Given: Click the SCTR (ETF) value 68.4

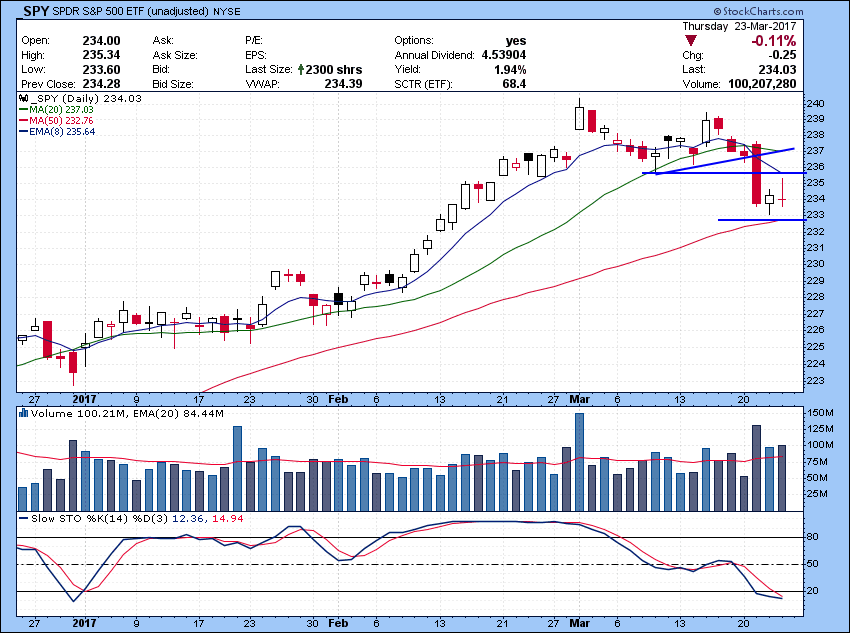Looking at the screenshot, I should (x=514, y=84).
